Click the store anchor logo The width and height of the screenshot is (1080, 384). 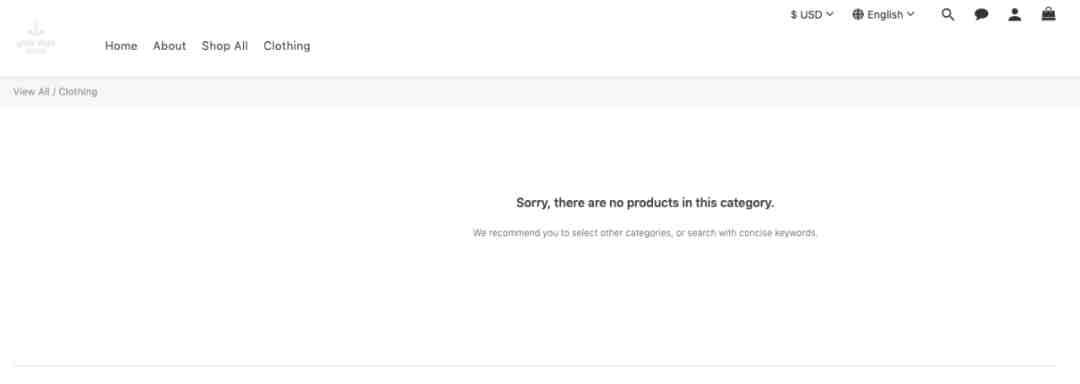point(36,38)
